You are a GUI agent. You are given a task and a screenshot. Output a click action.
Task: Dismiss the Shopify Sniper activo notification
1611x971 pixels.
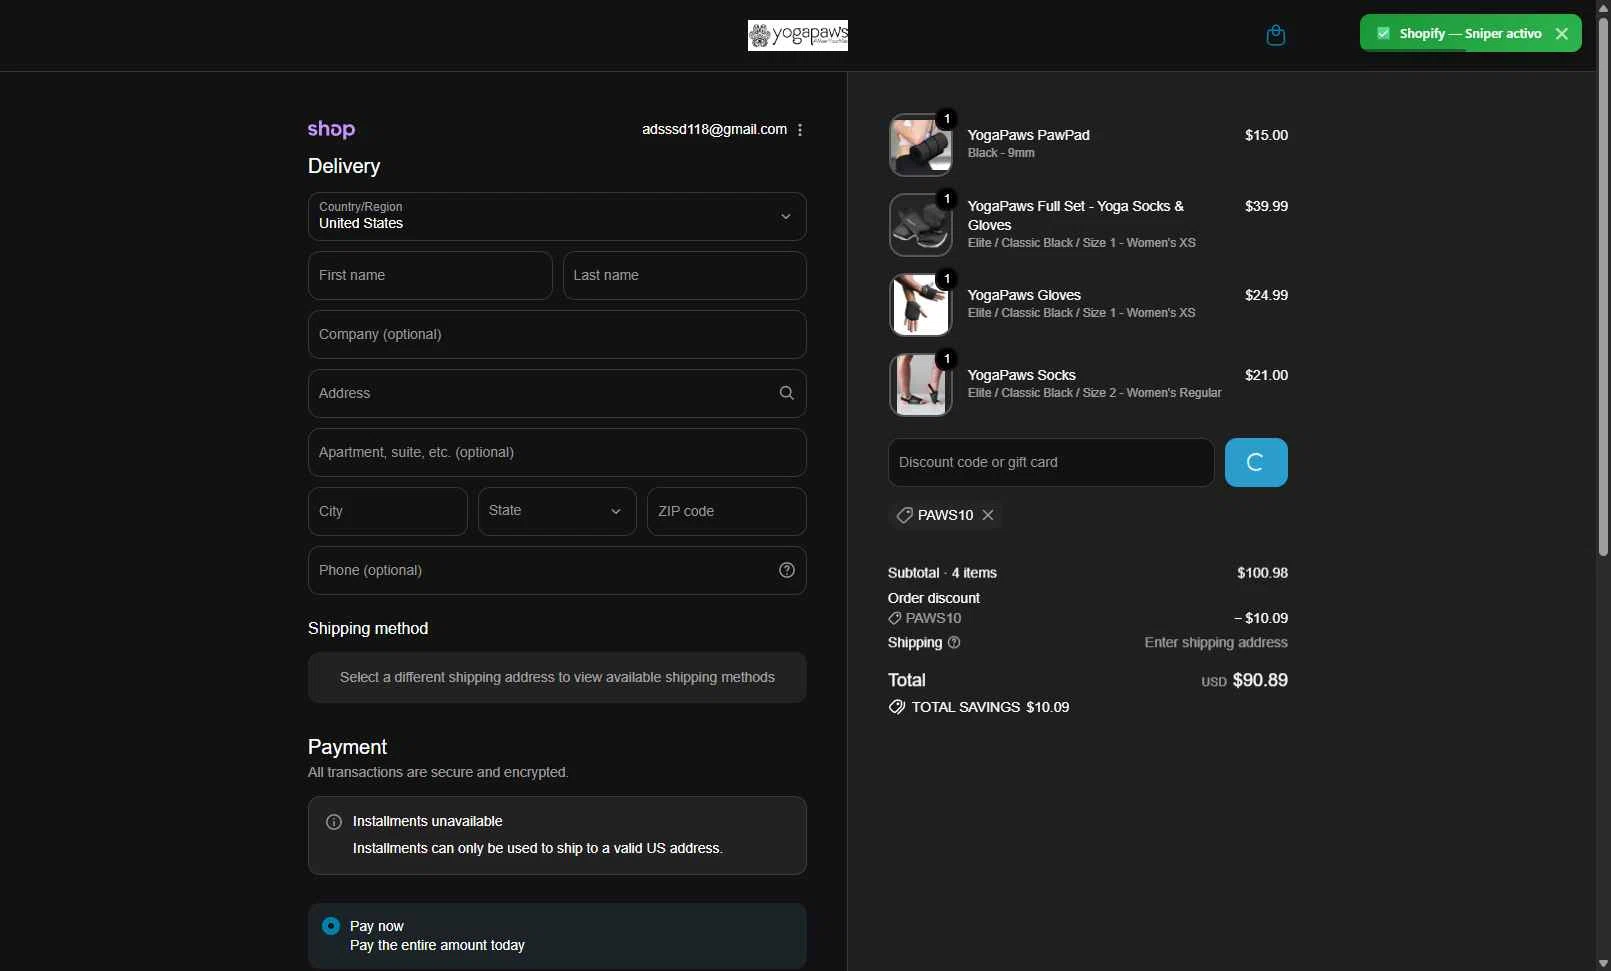pyautogui.click(x=1562, y=34)
